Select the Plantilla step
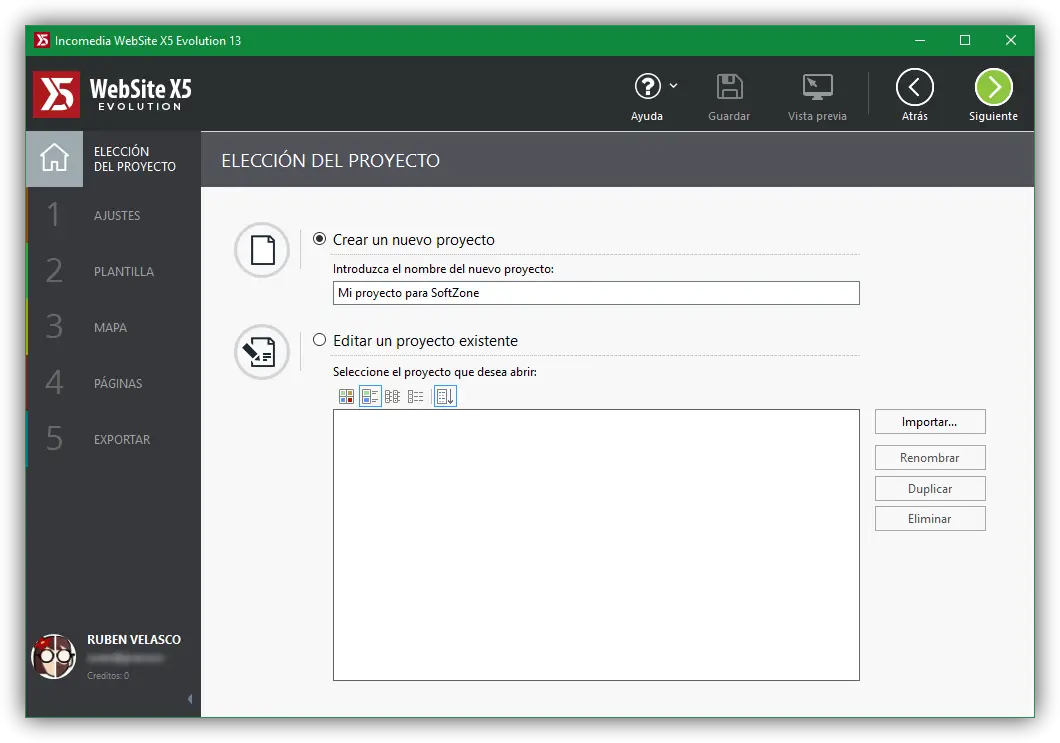The width and height of the screenshot is (1060, 743). pyautogui.click(x=113, y=271)
